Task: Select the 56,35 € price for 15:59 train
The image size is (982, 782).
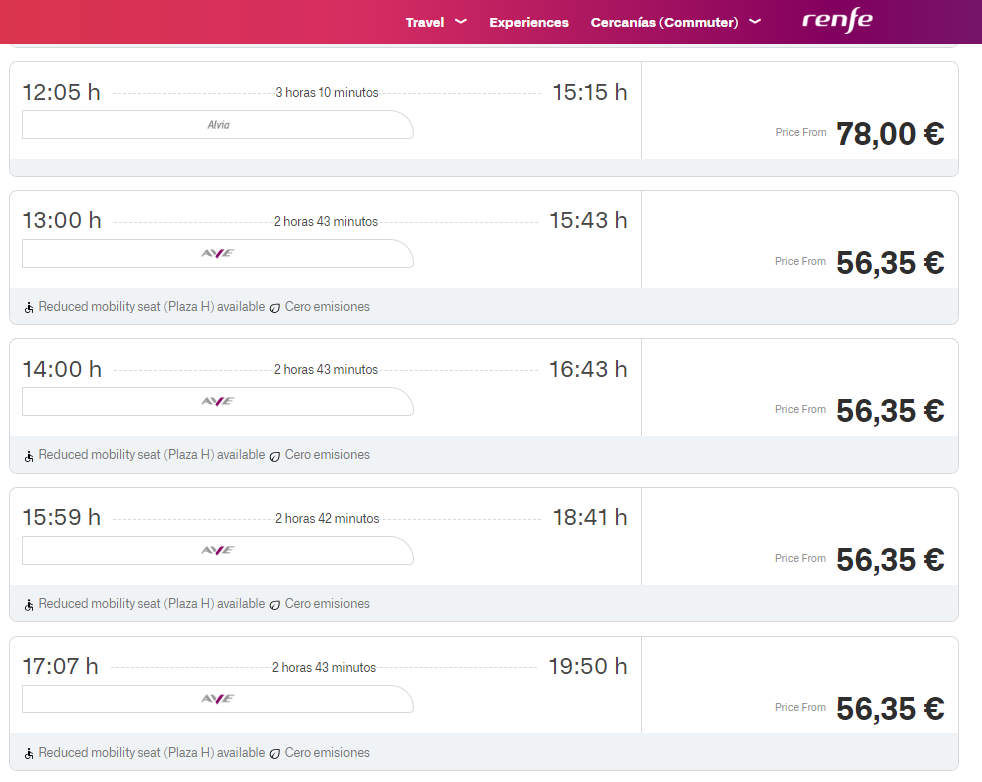Action: pyautogui.click(x=890, y=559)
